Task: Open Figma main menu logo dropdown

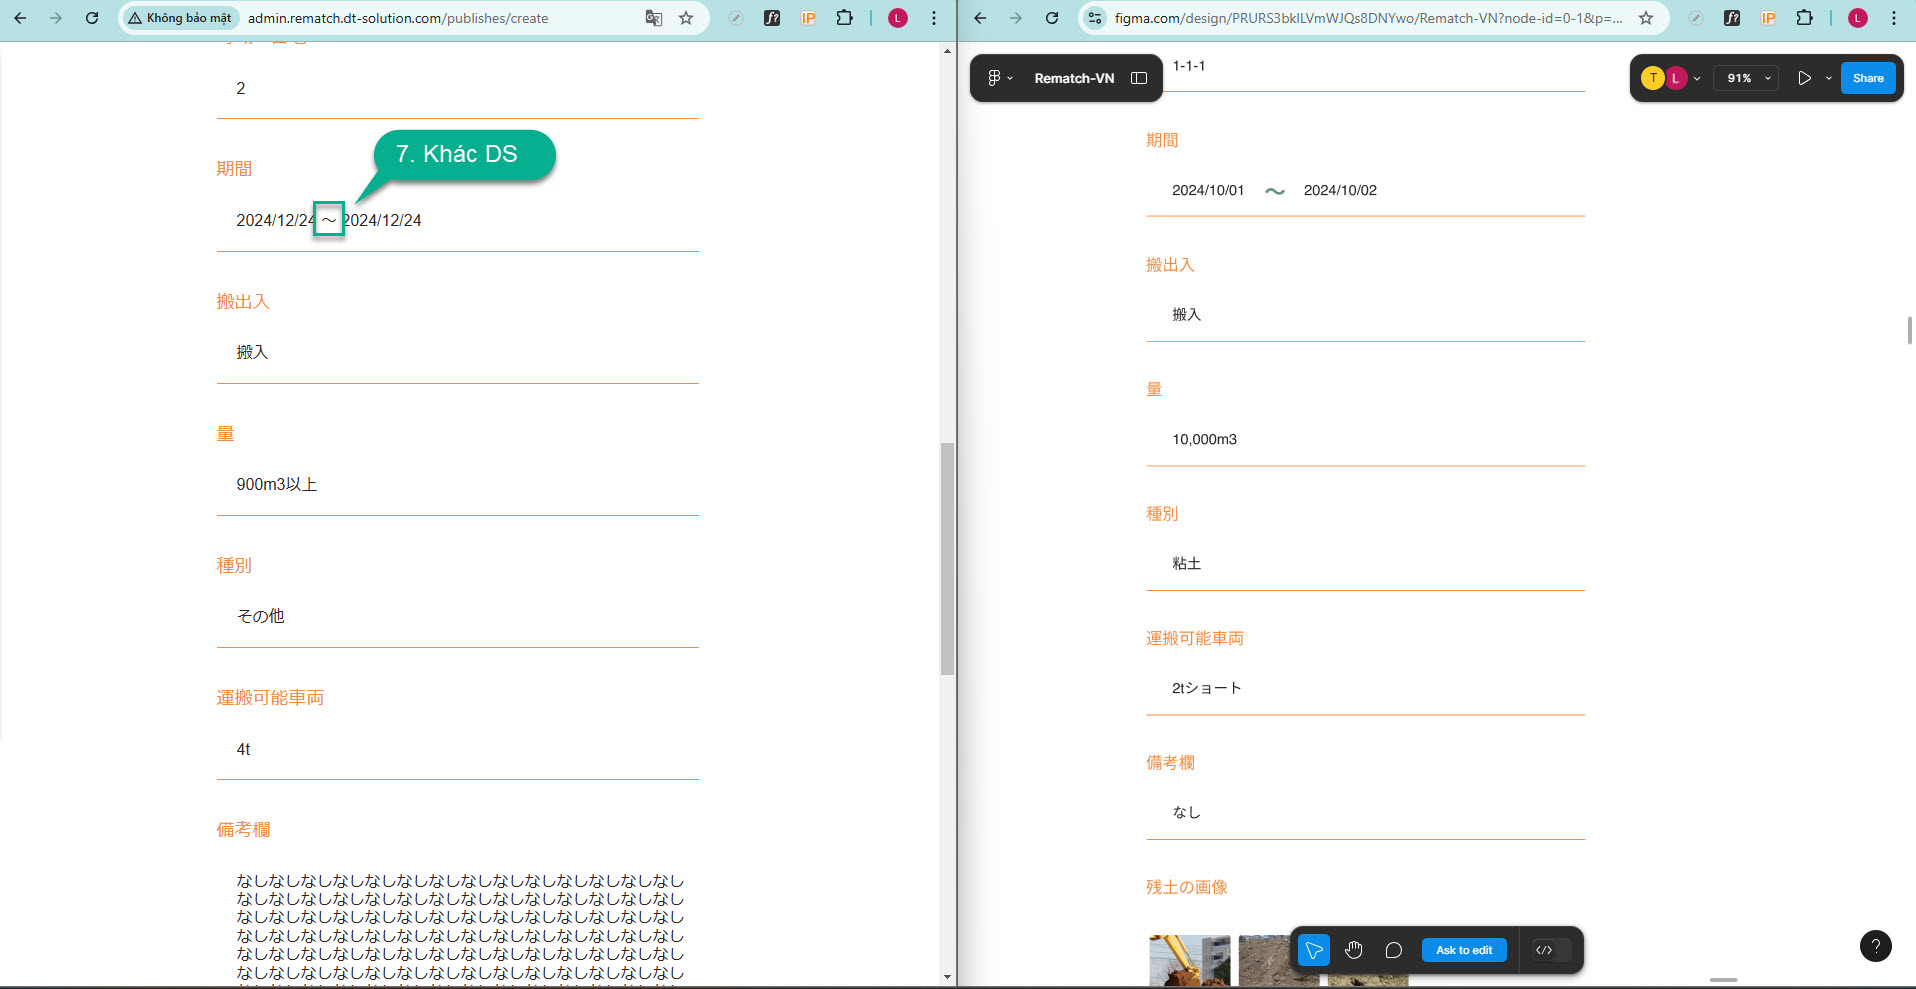Action: pyautogui.click(x=999, y=78)
